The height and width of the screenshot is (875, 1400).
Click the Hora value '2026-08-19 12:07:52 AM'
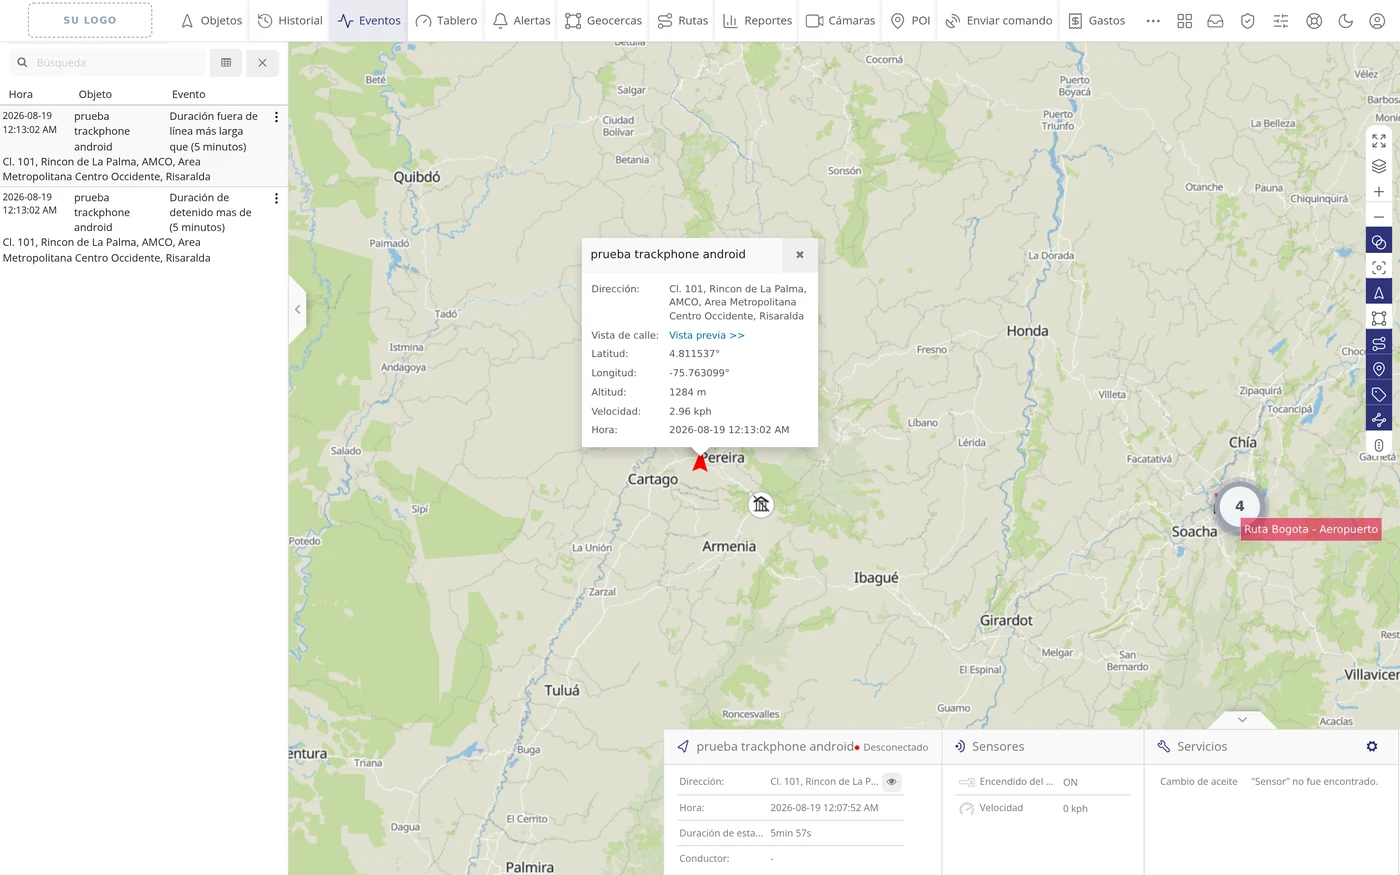coord(824,808)
